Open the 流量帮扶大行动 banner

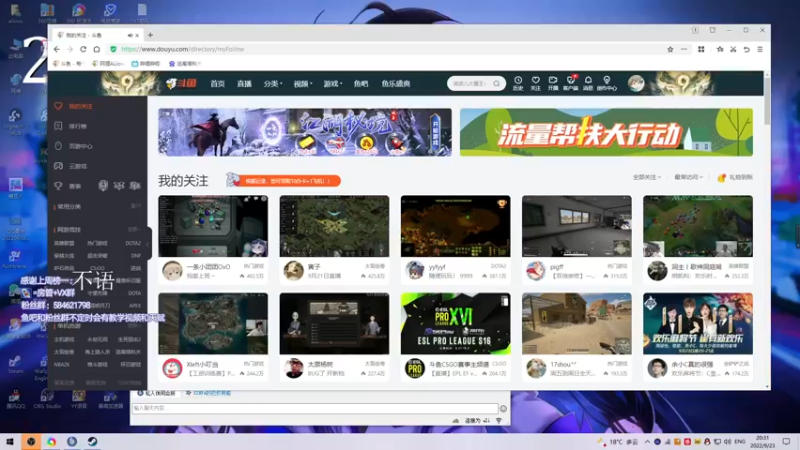pyautogui.click(x=606, y=132)
